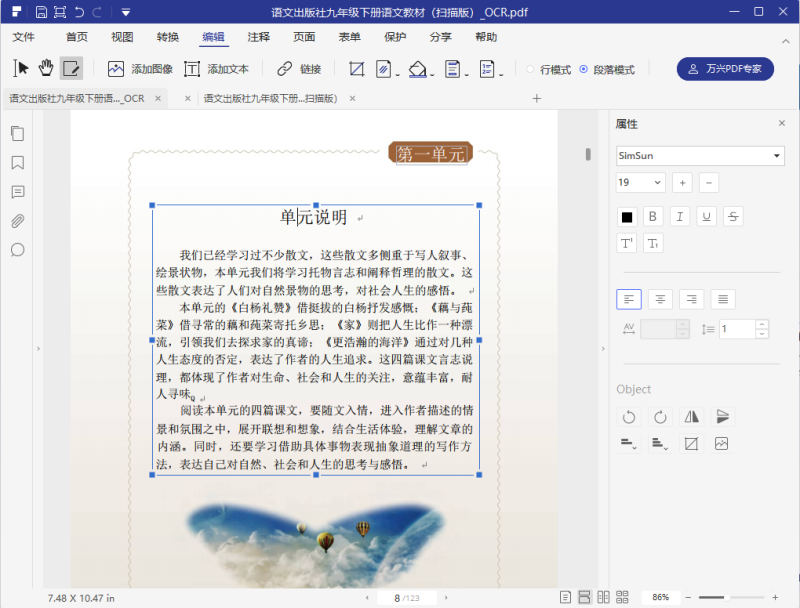The height and width of the screenshot is (608, 800).
Task: Switch to the second 扫描版 document tab
Action: [270, 98]
